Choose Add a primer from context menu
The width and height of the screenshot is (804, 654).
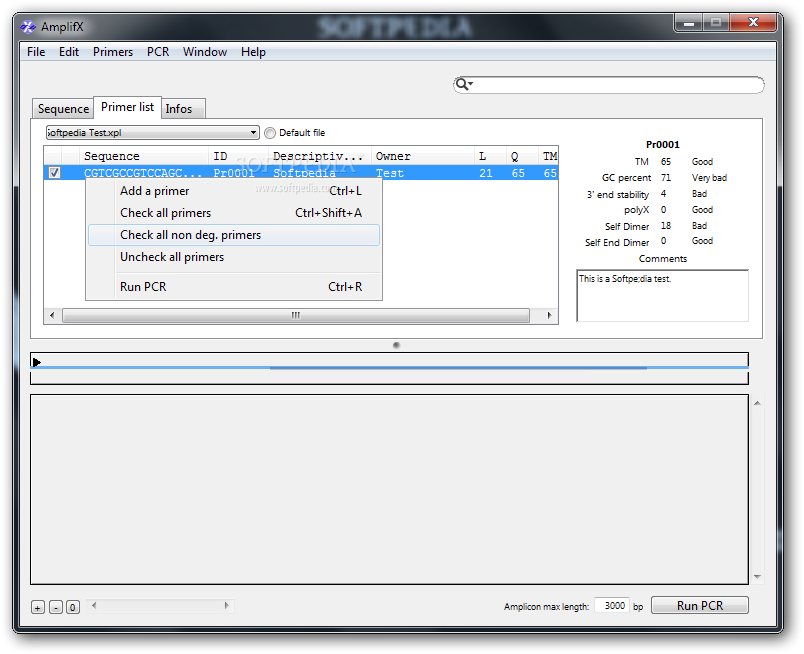click(234, 191)
